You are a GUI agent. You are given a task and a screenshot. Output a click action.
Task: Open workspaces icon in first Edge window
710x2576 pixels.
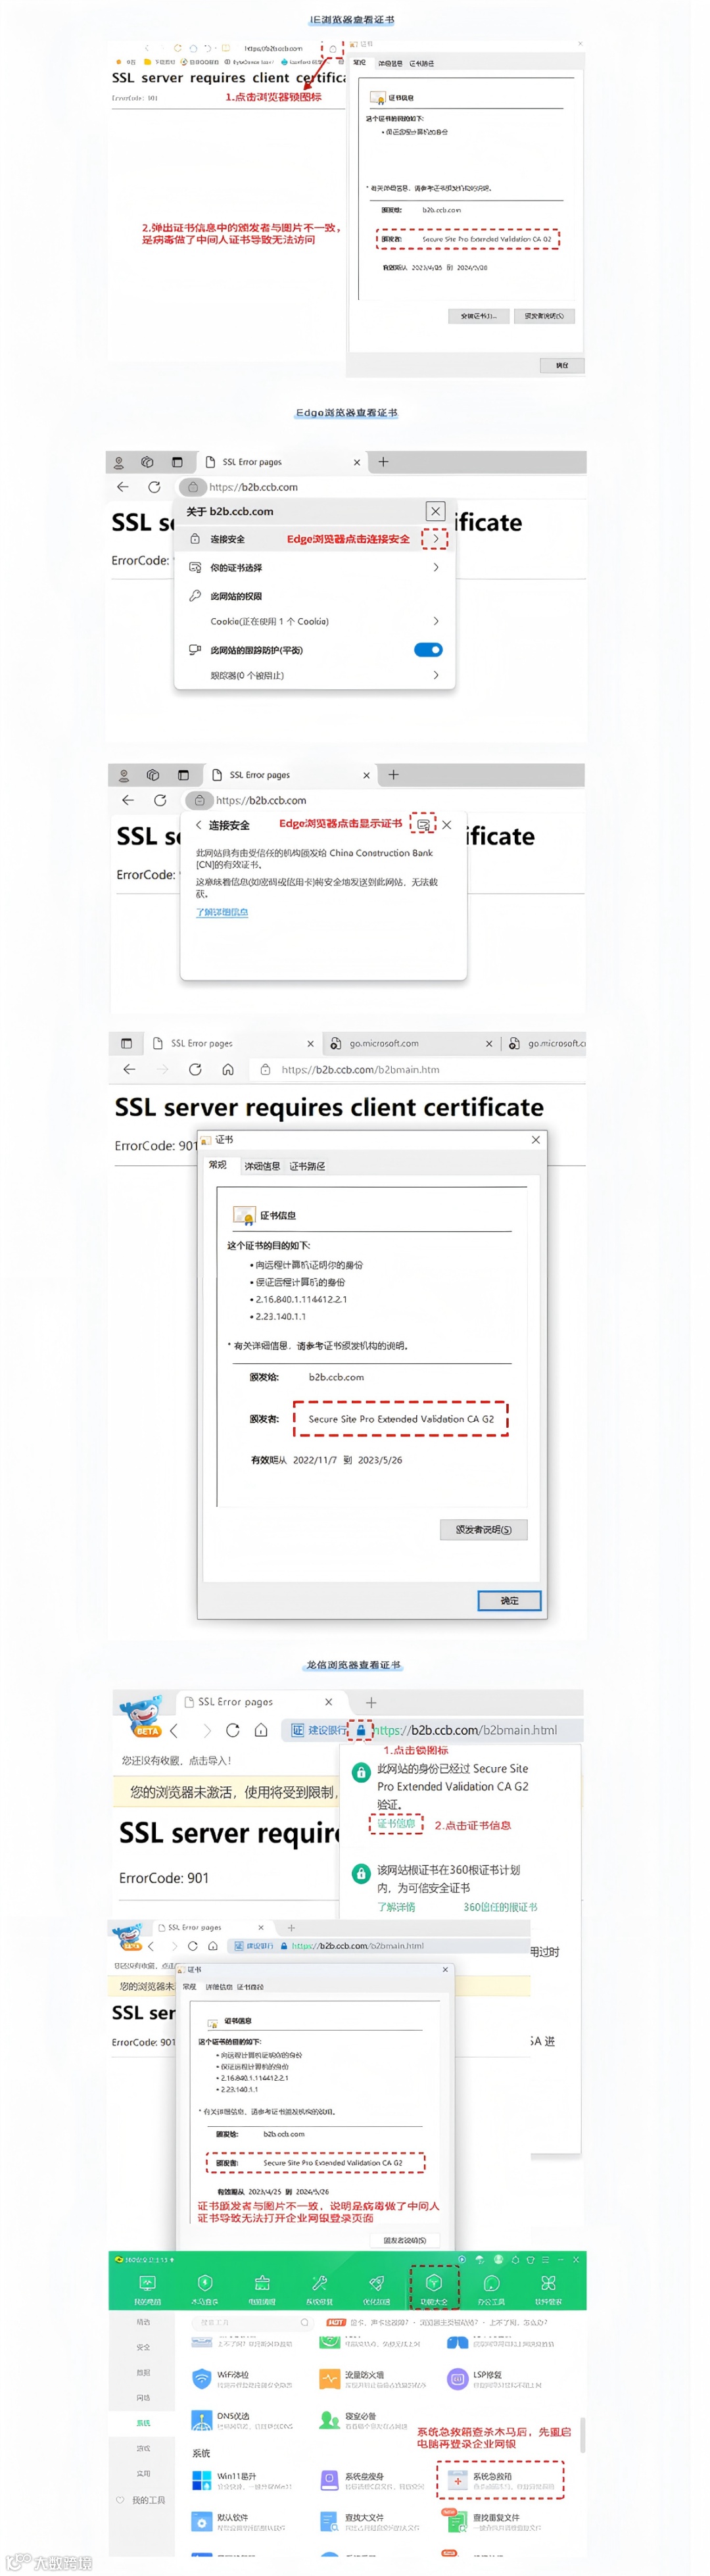(147, 462)
